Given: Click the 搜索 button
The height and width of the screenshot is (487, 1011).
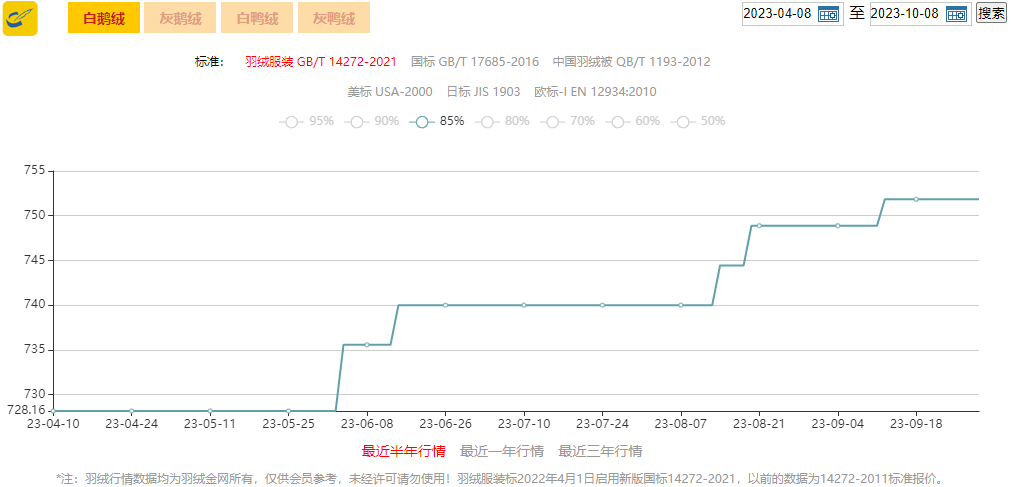Looking at the screenshot, I should (992, 12).
